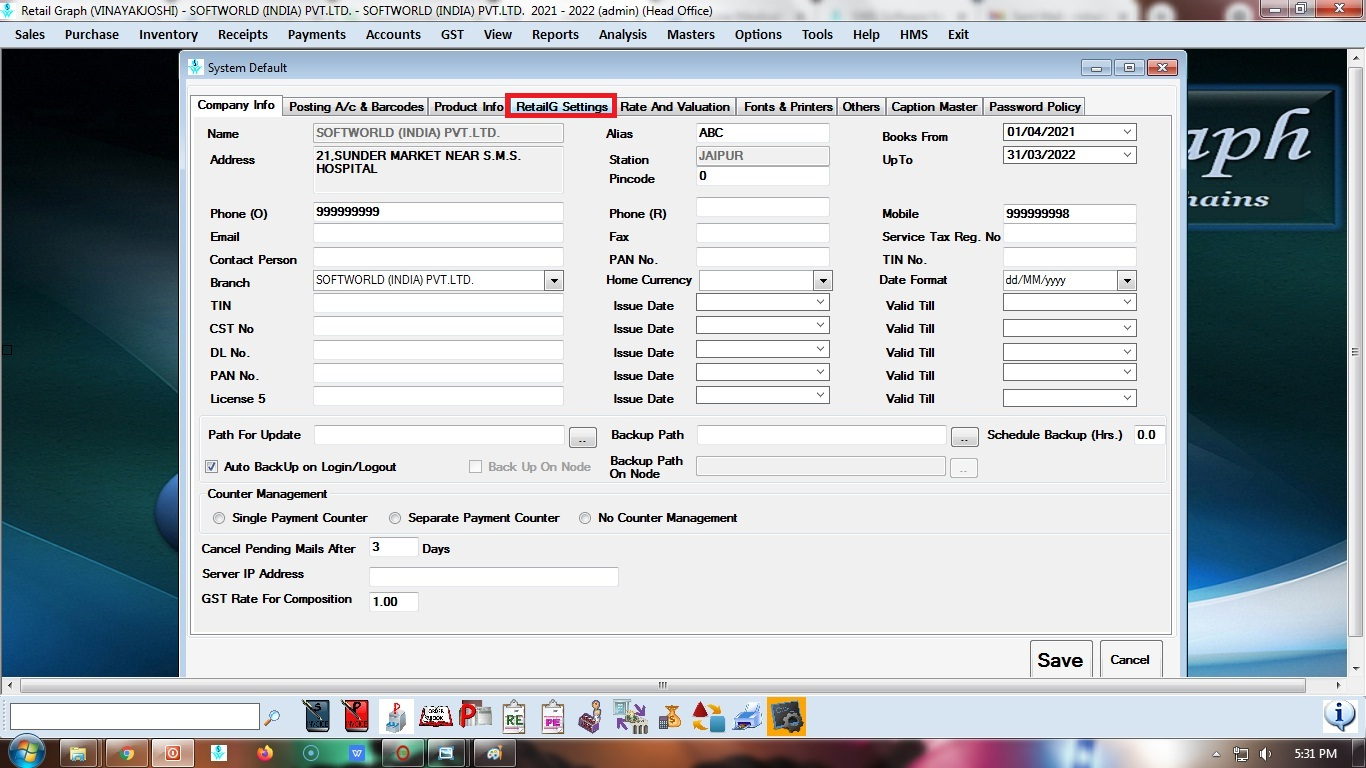Expand the Home Currency dropdown
Screen dimensions: 1366x768
(823, 281)
